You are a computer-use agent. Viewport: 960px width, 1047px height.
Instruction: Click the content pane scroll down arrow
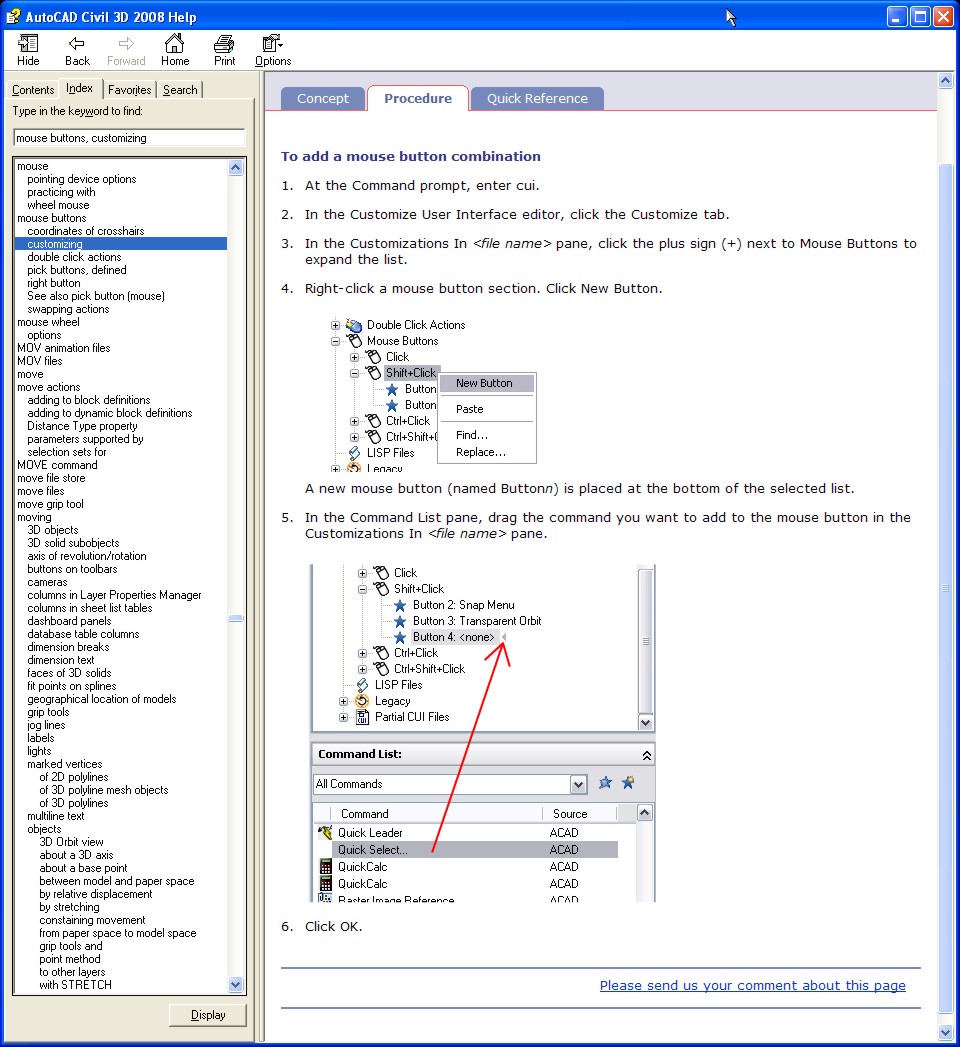point(946,1031)
